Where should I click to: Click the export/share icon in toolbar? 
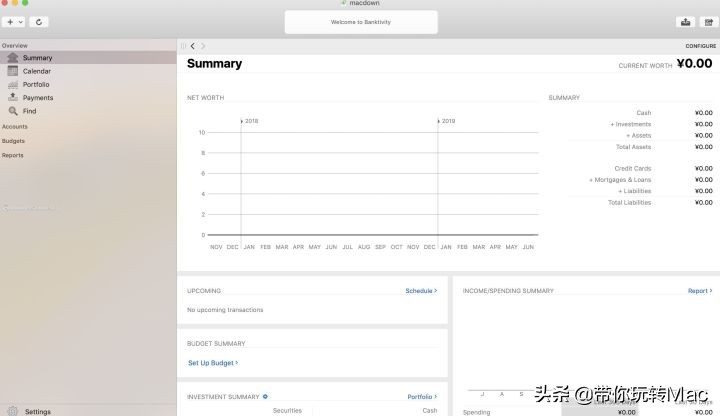(685, 22)
